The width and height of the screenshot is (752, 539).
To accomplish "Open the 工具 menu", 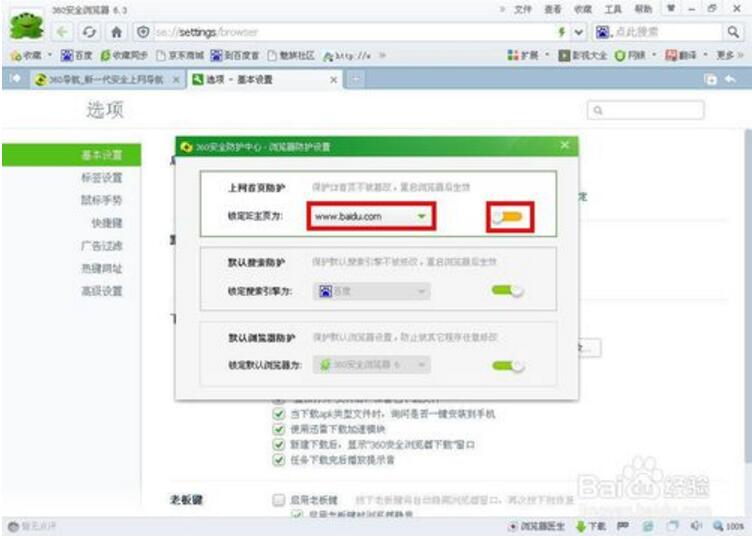I will [613, 9].
